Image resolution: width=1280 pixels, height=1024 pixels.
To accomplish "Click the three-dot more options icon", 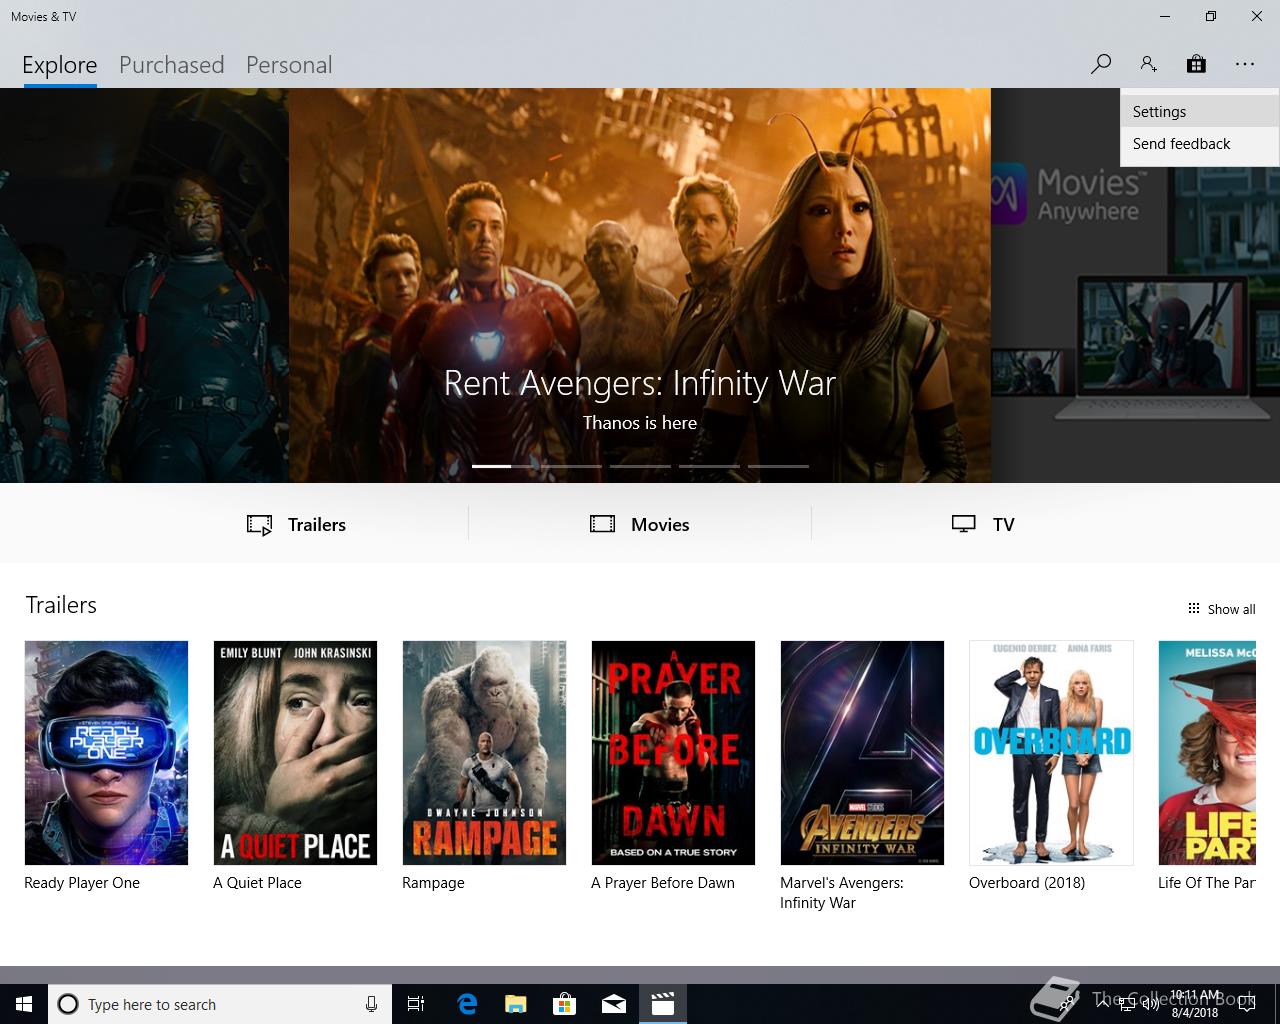I will [x=1244, y=64].
